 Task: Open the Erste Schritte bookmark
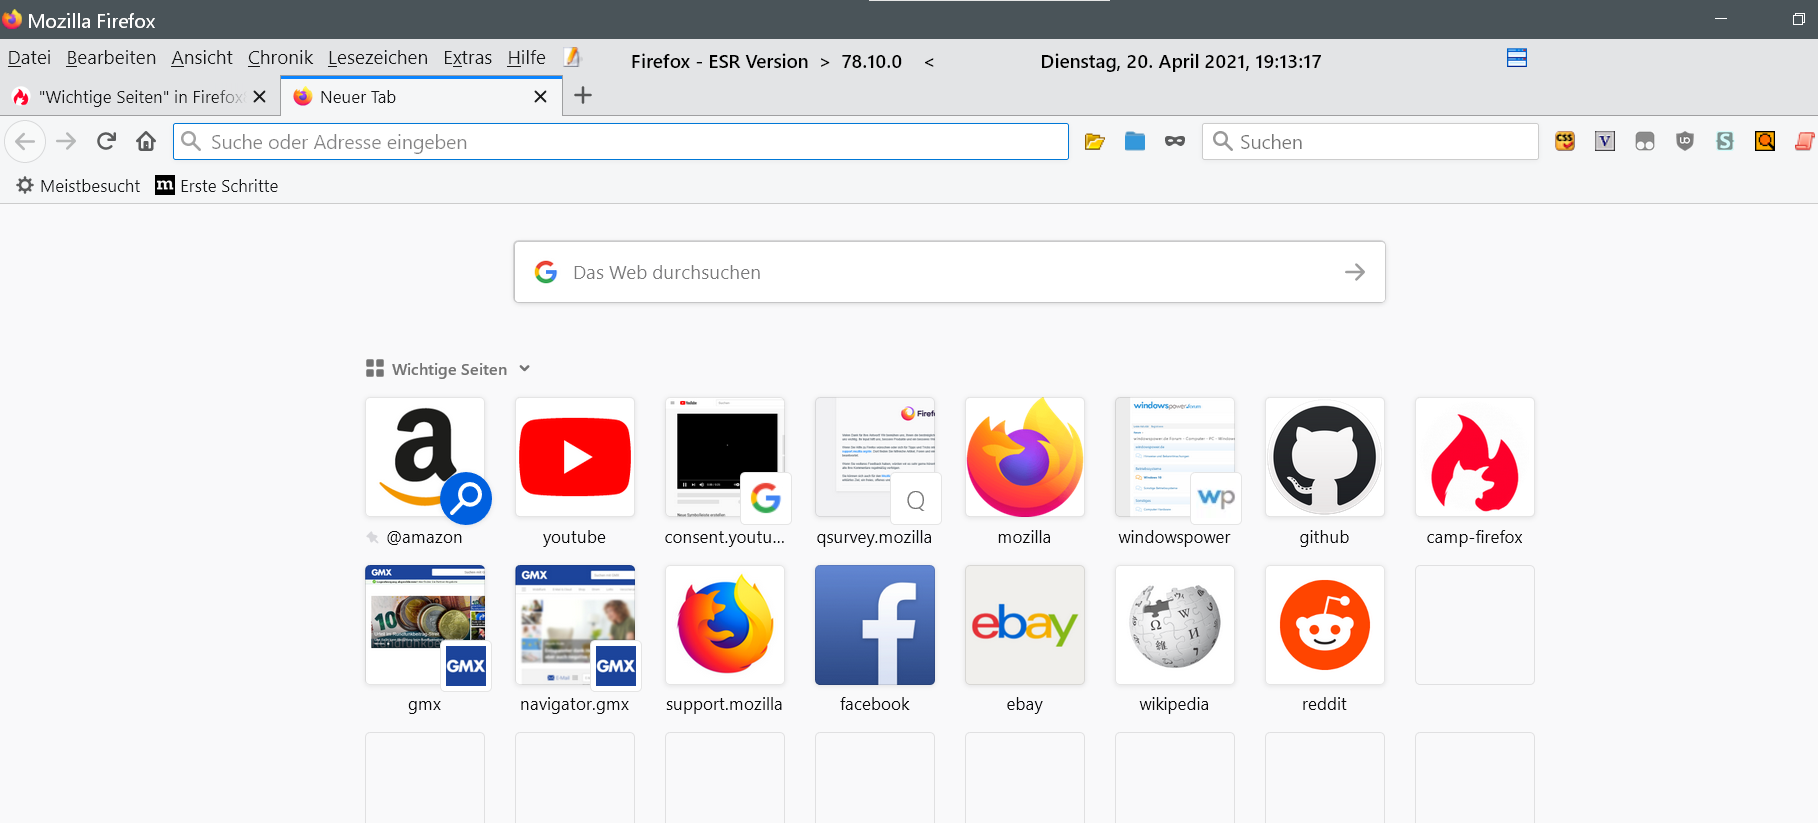point(217,186)
